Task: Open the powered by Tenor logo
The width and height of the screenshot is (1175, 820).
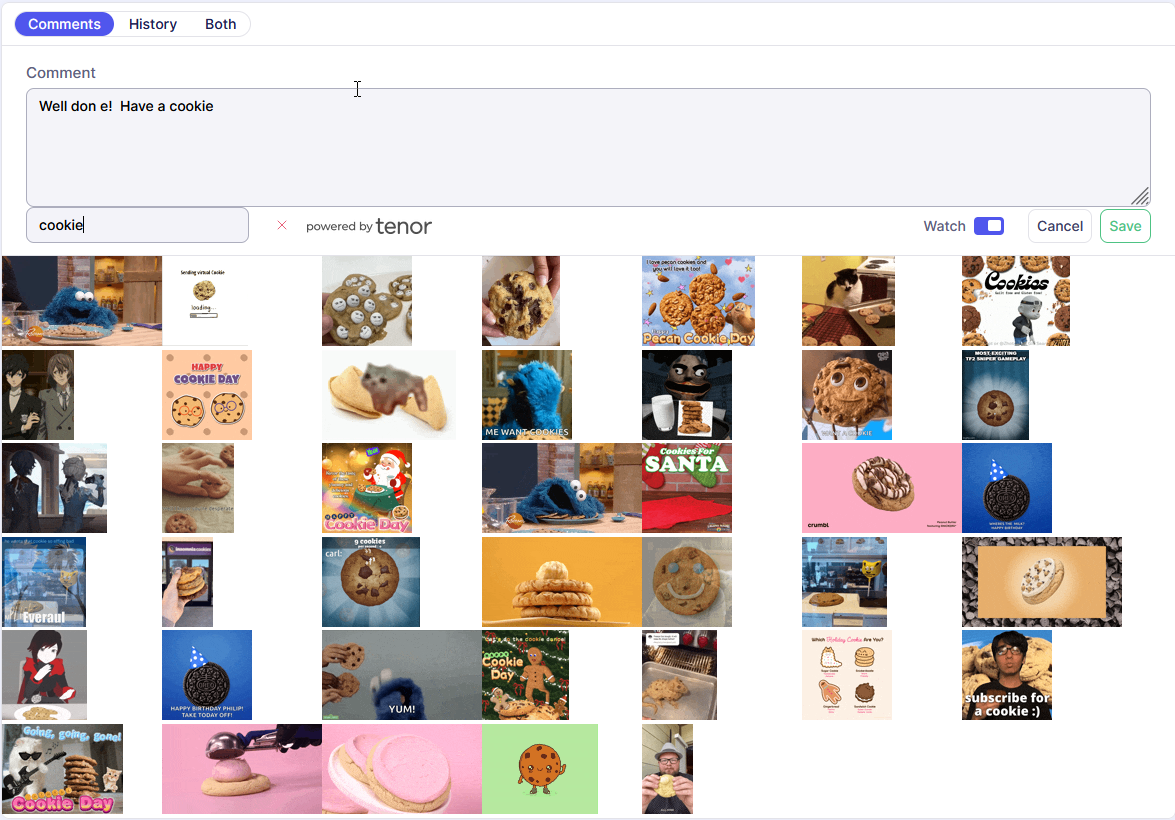Action: (x=368, y=226)
